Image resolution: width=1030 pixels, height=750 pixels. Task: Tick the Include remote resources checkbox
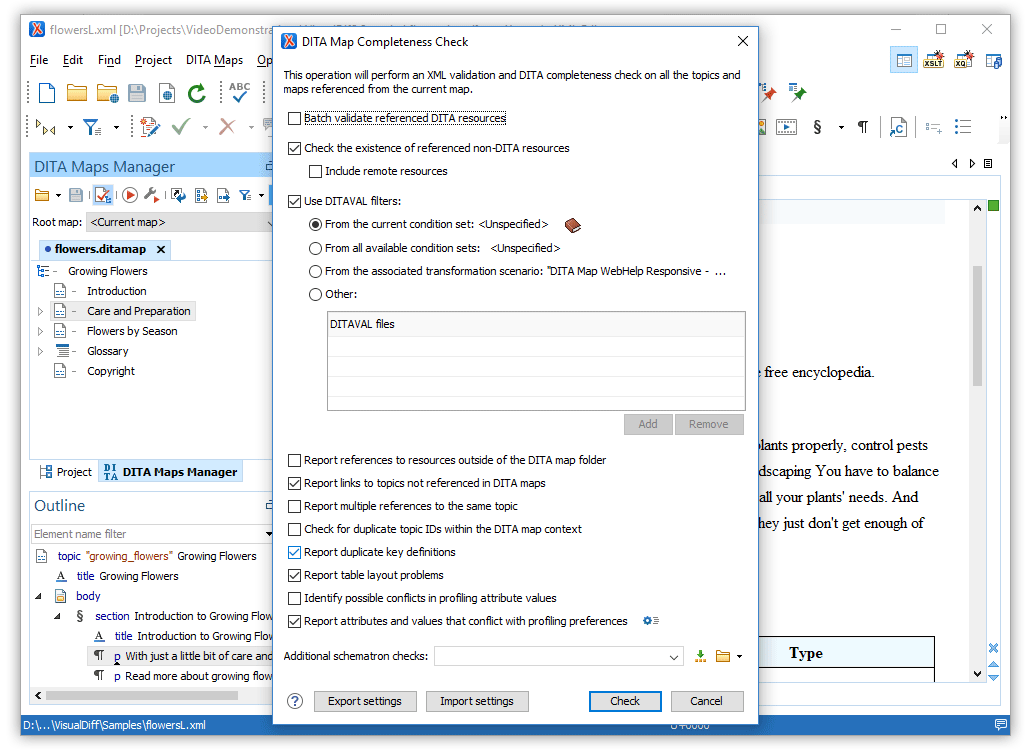[315, 171]
